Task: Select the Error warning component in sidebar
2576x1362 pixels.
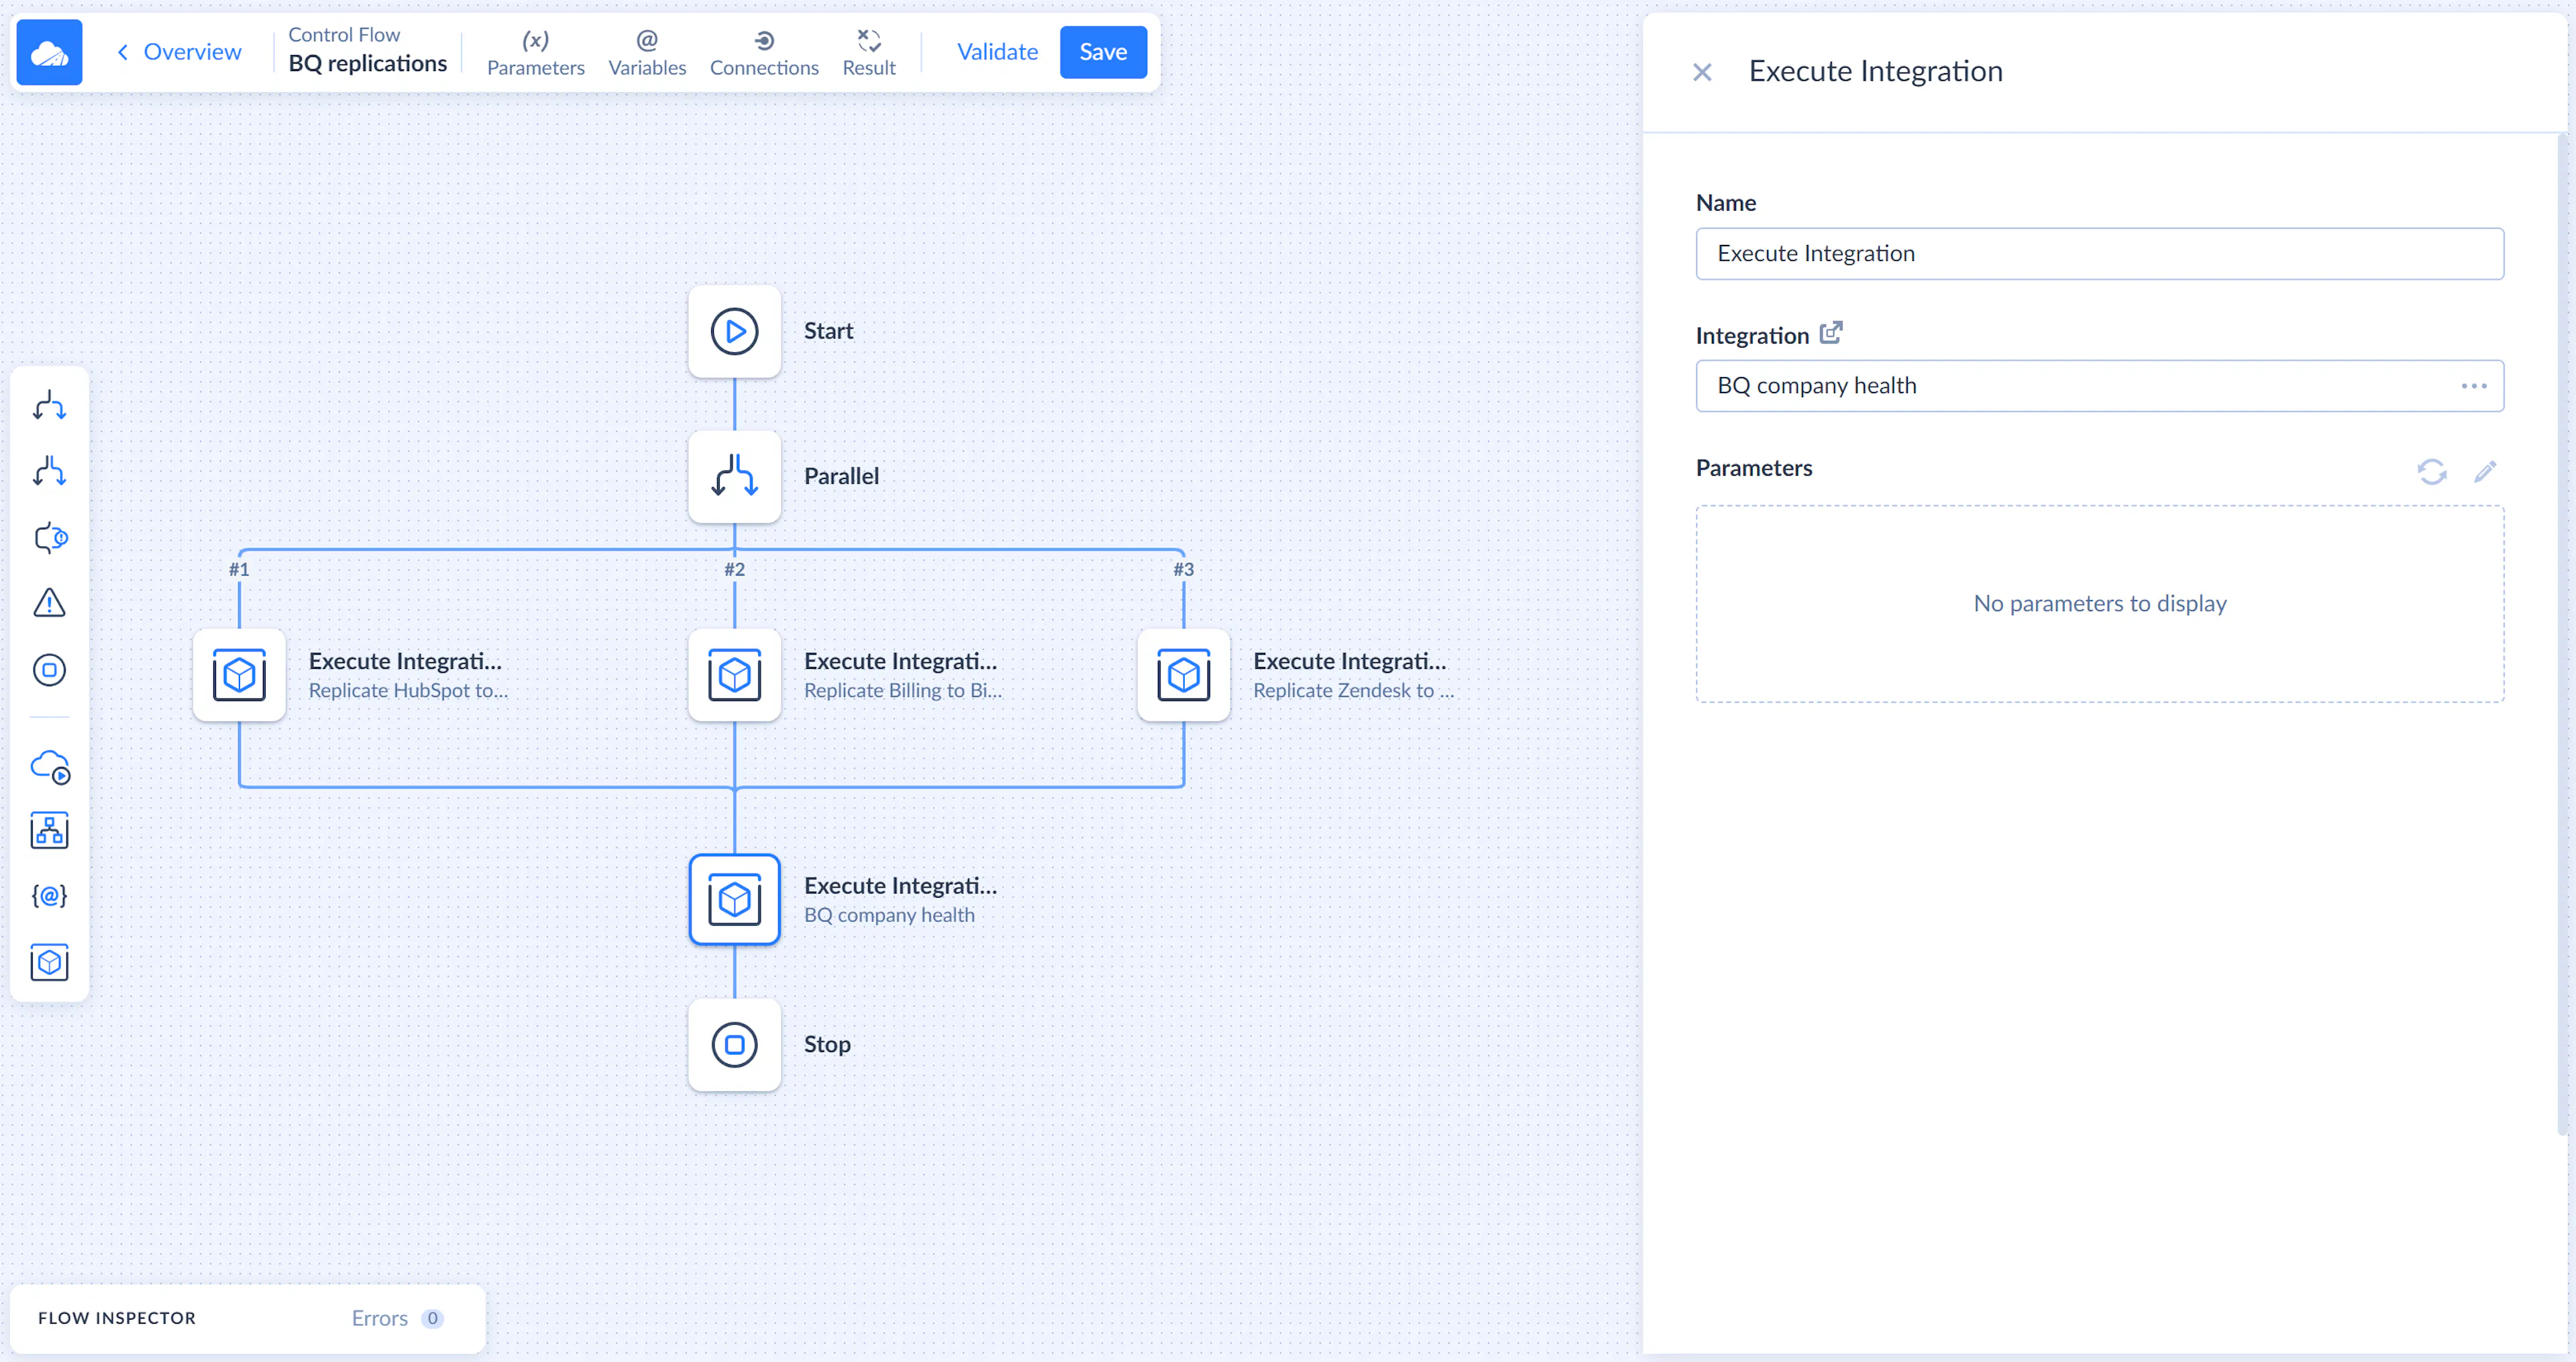Action: (x=49, y=603)
